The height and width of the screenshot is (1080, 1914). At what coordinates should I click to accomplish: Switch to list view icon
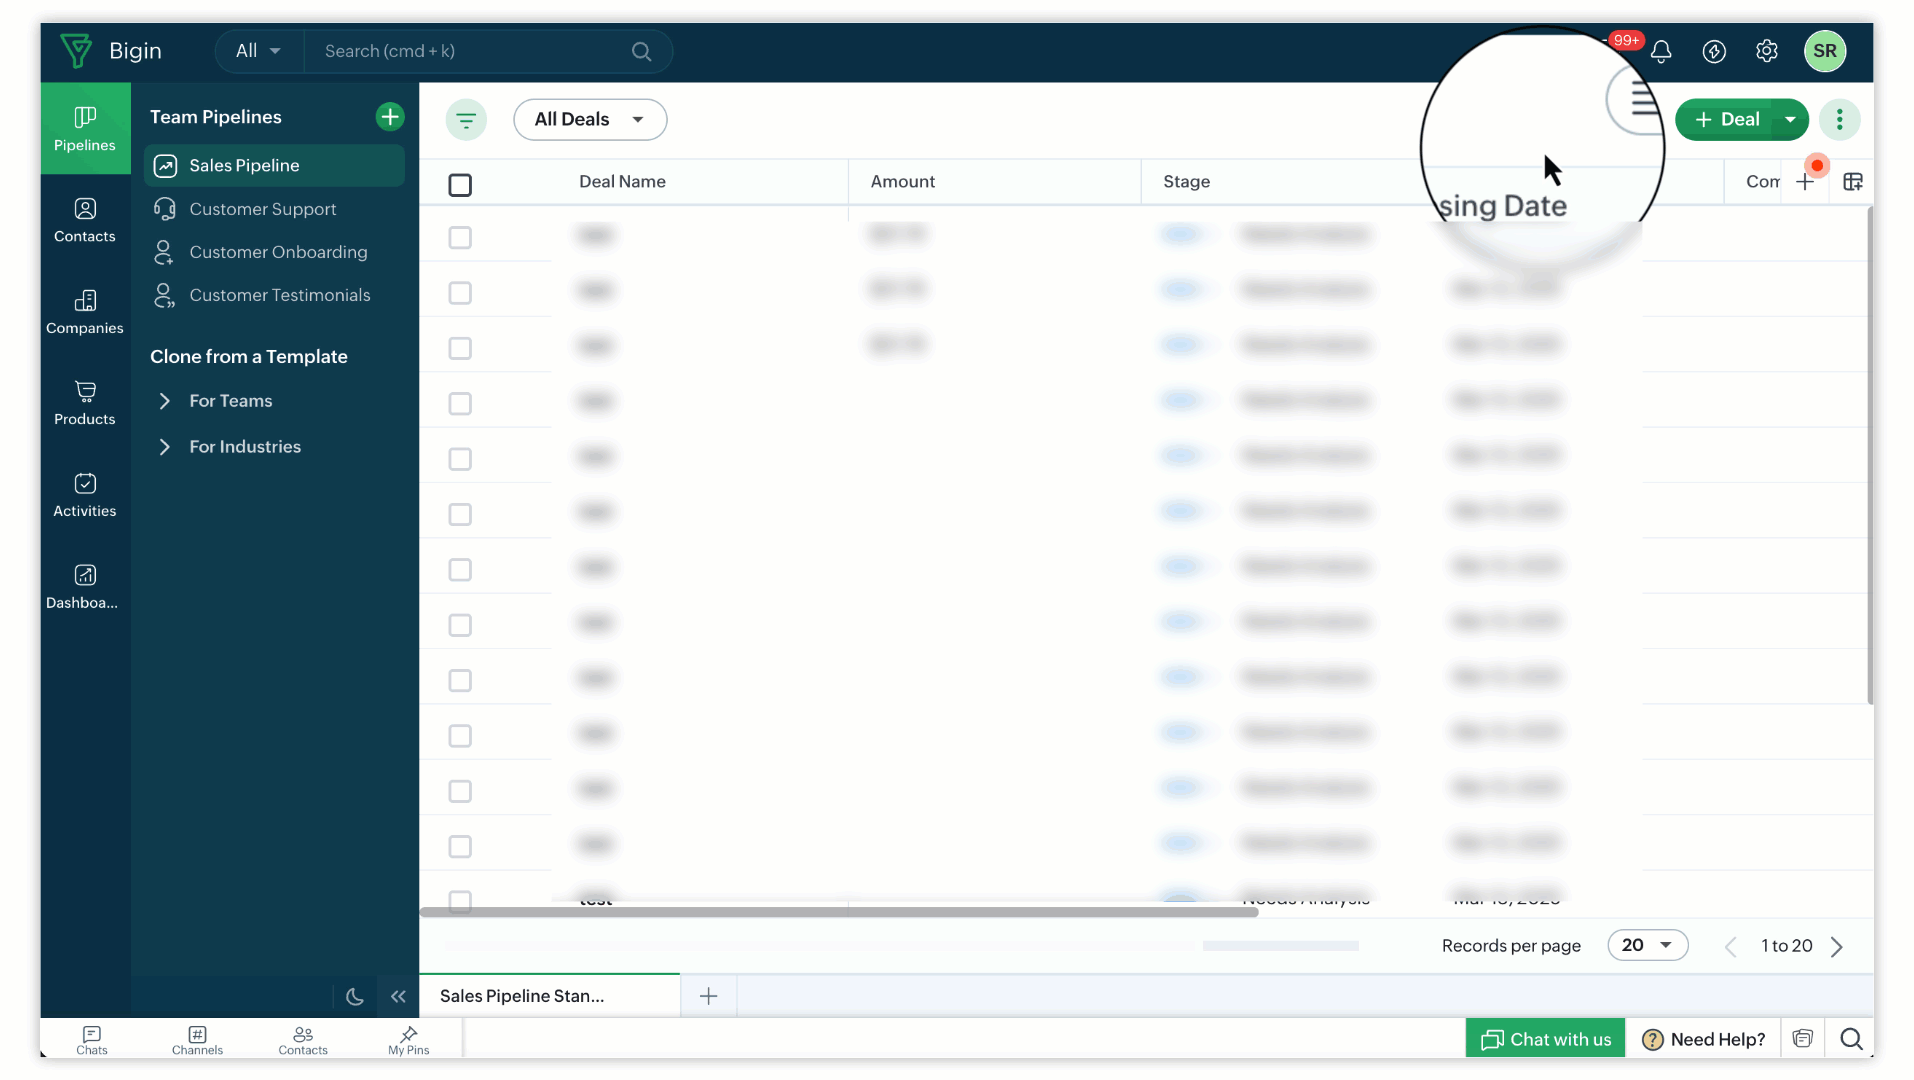tap(1640, 99)
